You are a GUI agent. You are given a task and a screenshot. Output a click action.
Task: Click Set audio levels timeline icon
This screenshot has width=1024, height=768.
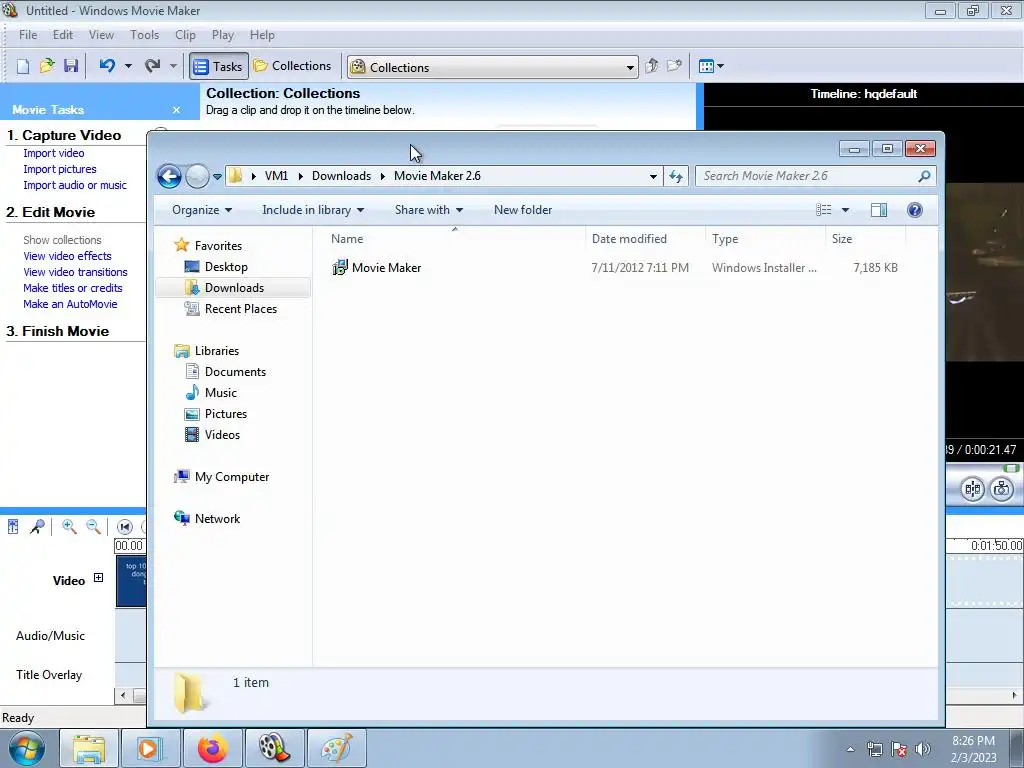pyautogui.click(x=13, y=526)
